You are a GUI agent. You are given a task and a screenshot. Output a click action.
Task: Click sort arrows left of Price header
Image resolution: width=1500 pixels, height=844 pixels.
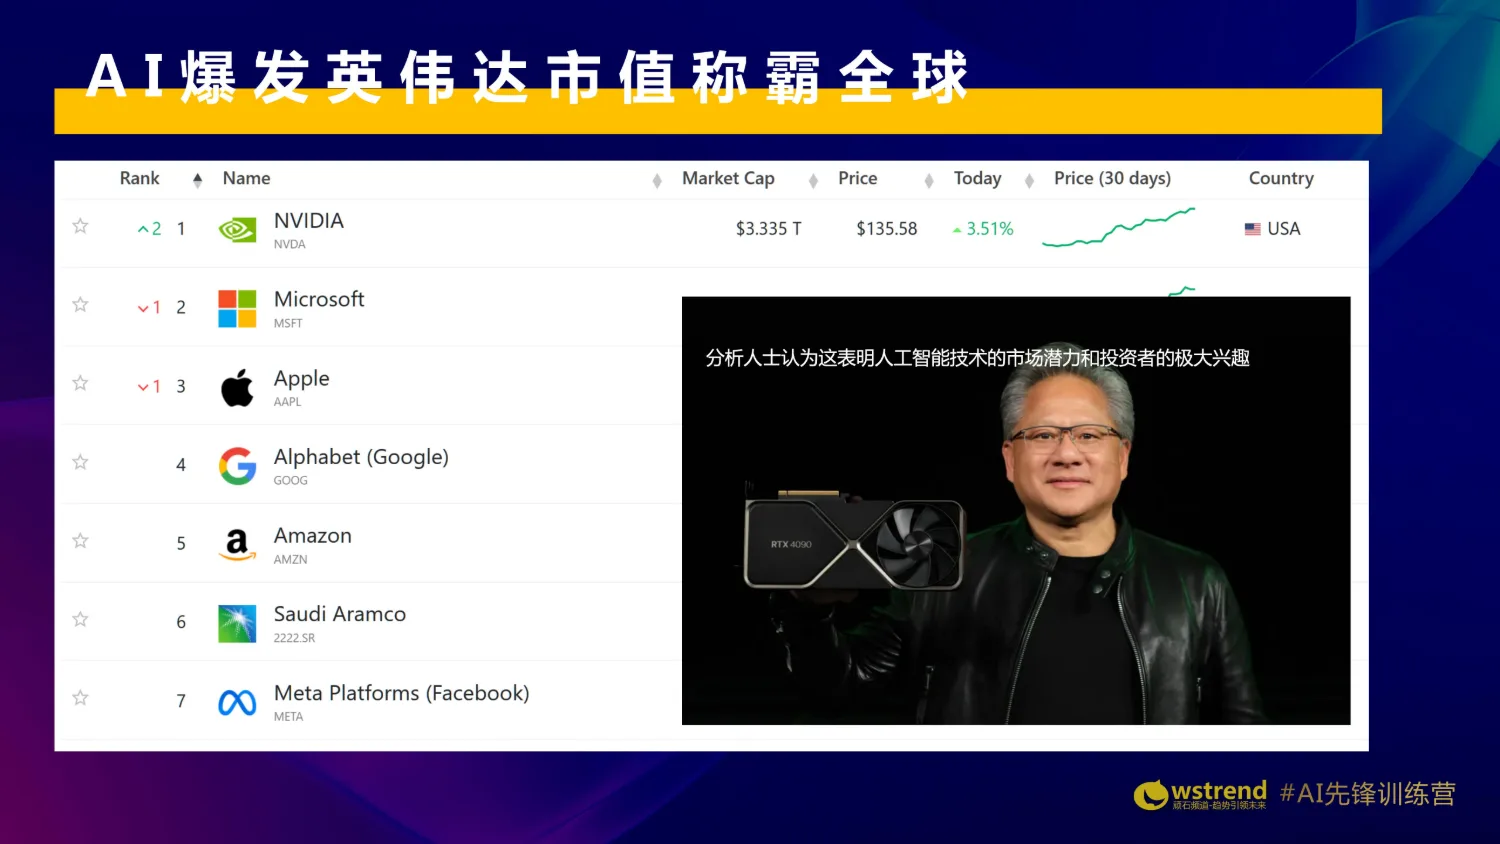pyautogui.click(x=813, y=181)
